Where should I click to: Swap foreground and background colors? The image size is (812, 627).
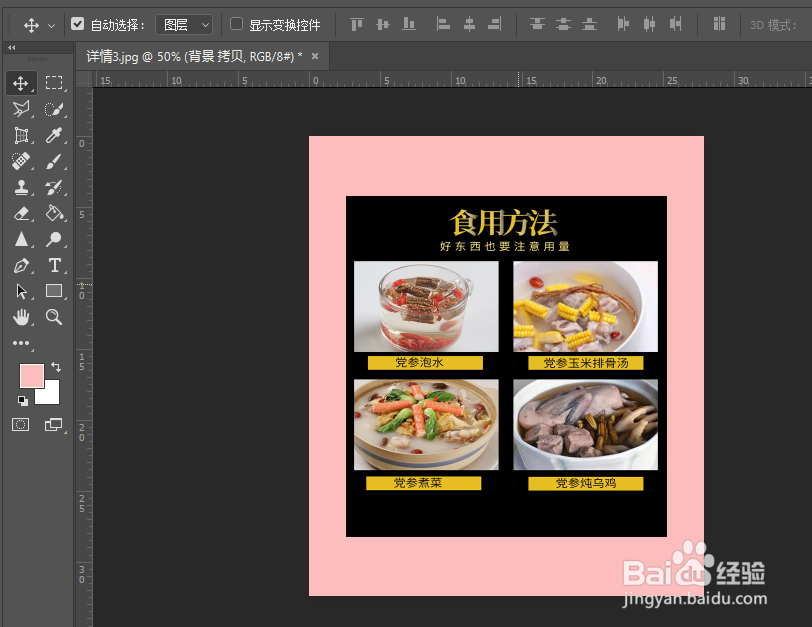[56, 367]
